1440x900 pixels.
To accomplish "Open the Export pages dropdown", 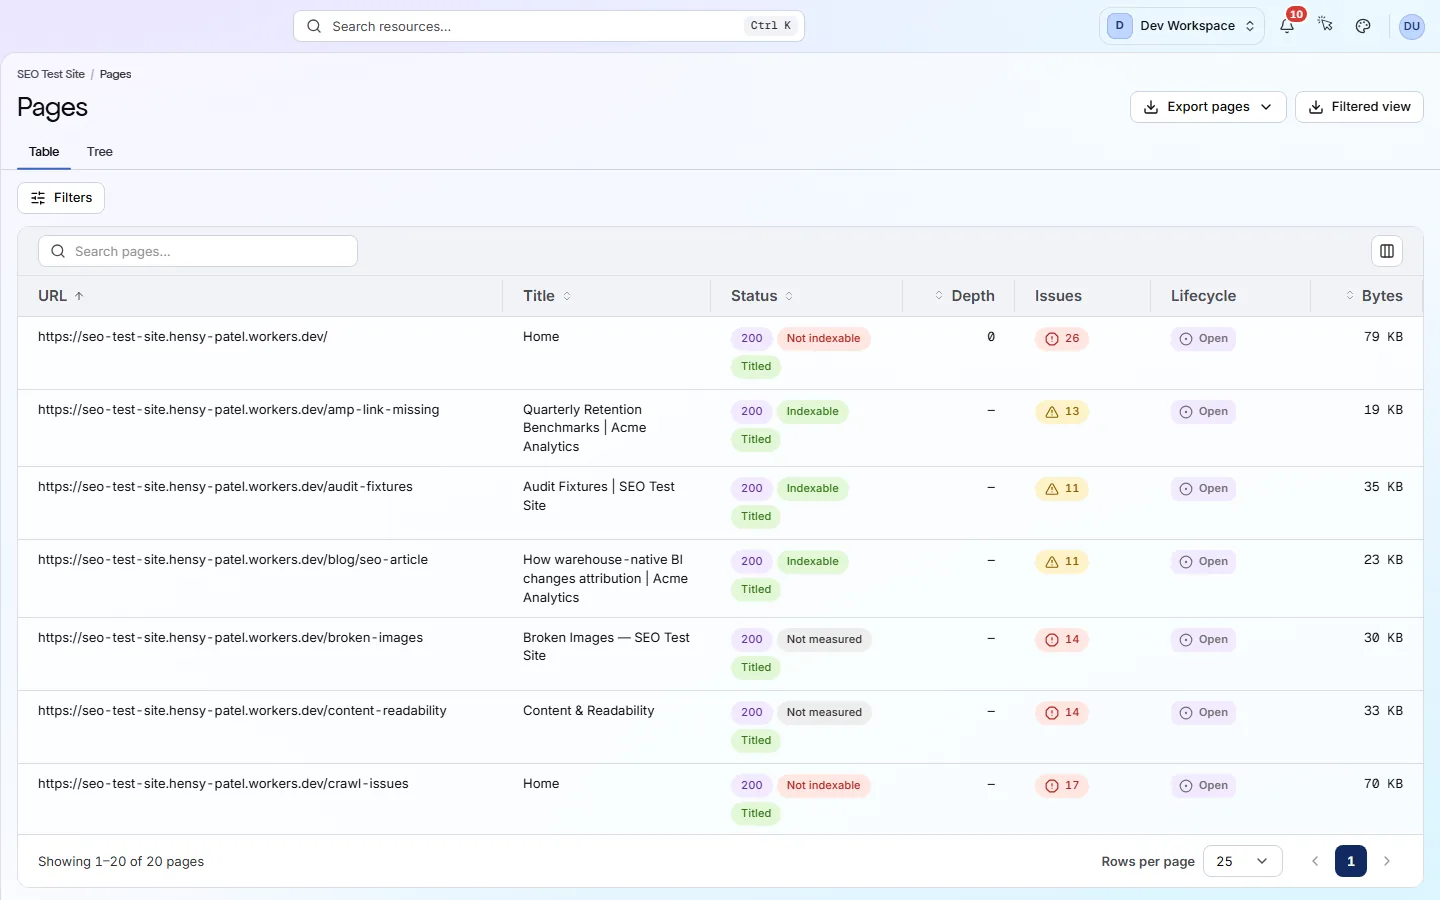I will click(1208, 107).
